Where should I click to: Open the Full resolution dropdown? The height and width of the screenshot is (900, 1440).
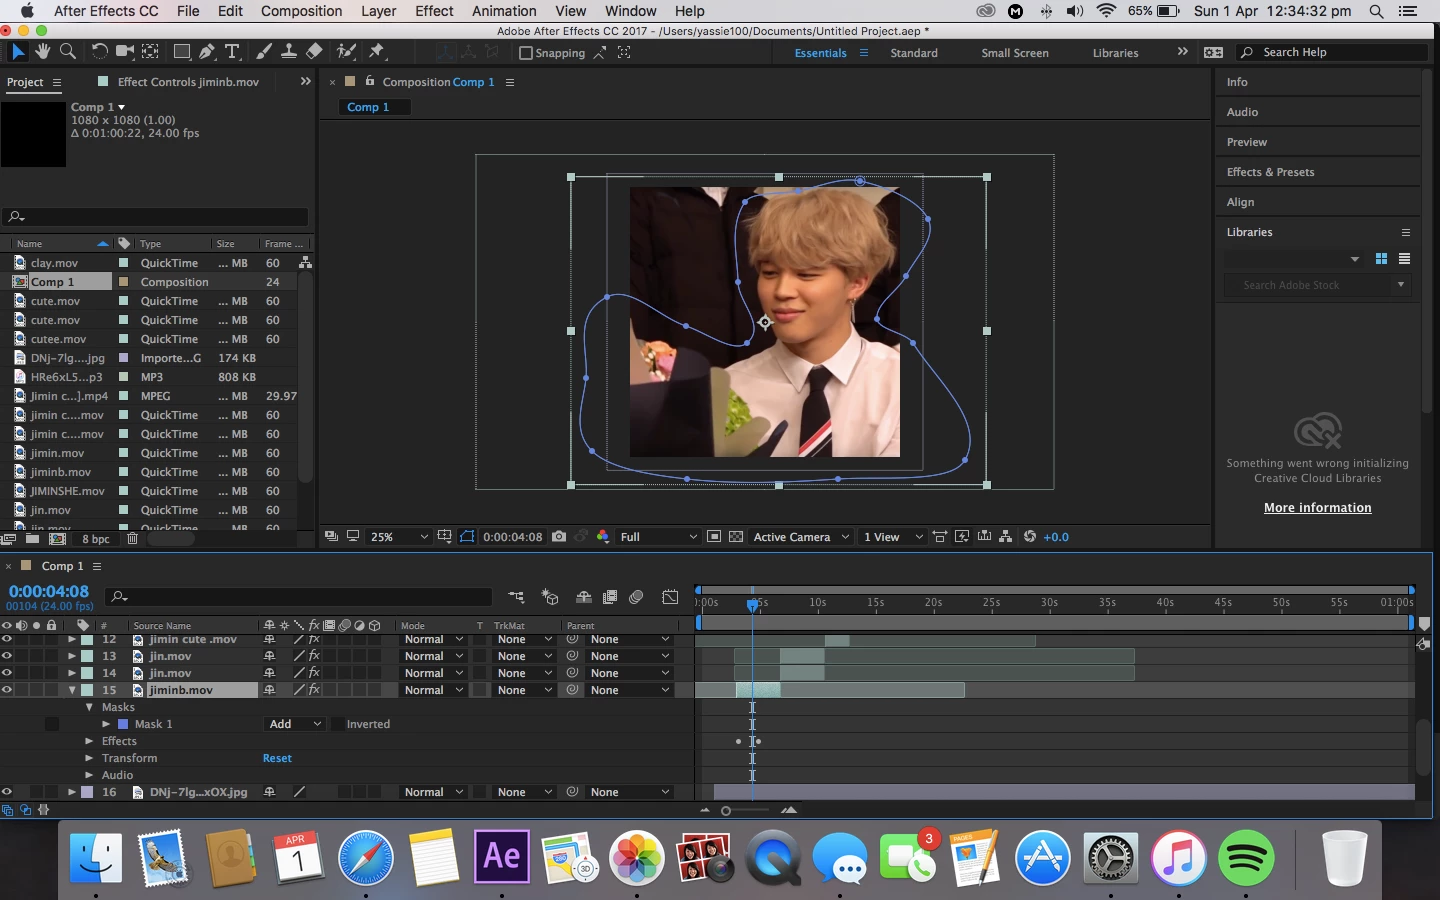pos(658,537)
